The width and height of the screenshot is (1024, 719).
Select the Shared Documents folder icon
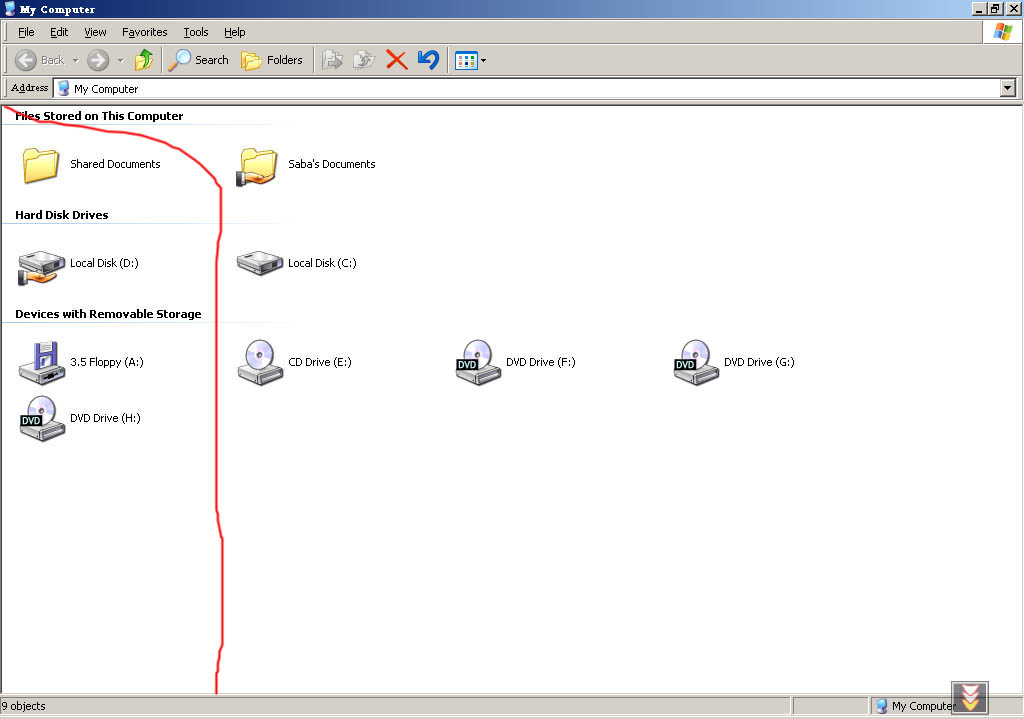coord(41,165)
